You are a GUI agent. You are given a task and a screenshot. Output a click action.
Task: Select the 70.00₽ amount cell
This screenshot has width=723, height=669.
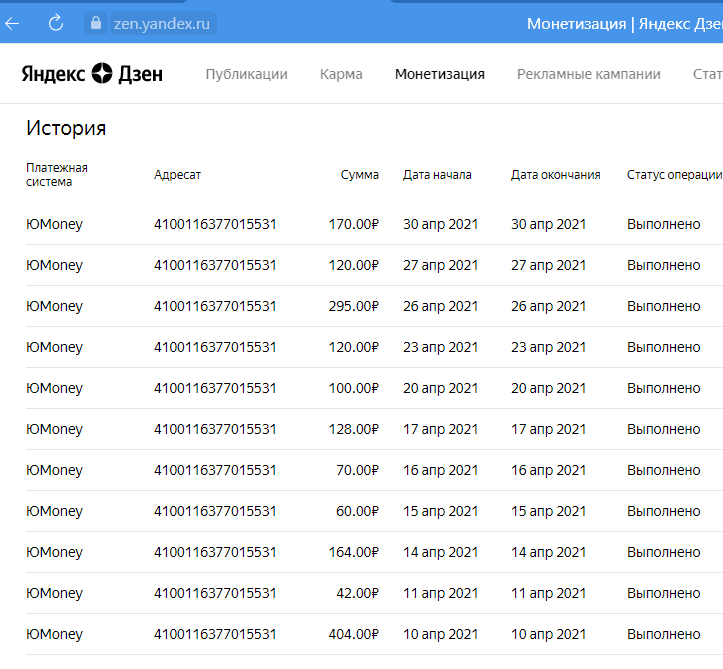(x=357, y=471)
